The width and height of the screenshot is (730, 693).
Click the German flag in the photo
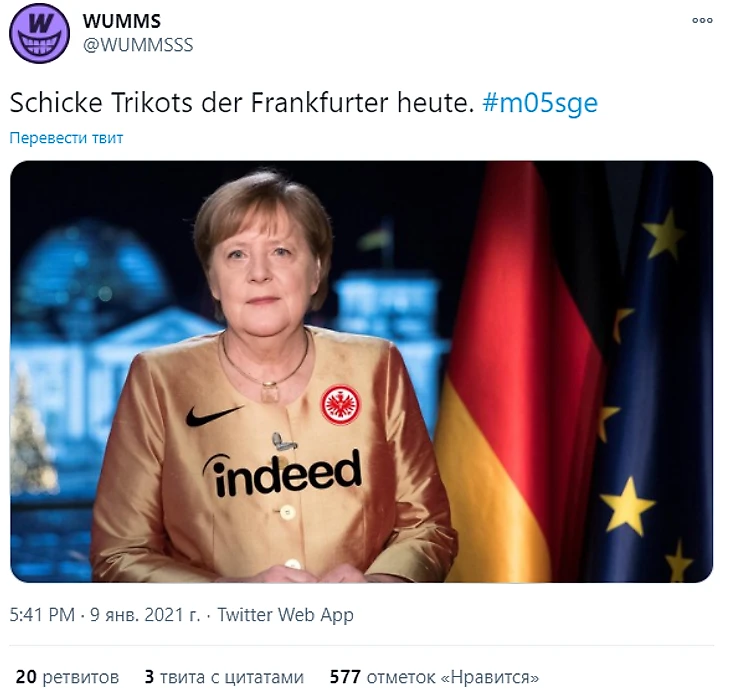coord(517,372)
